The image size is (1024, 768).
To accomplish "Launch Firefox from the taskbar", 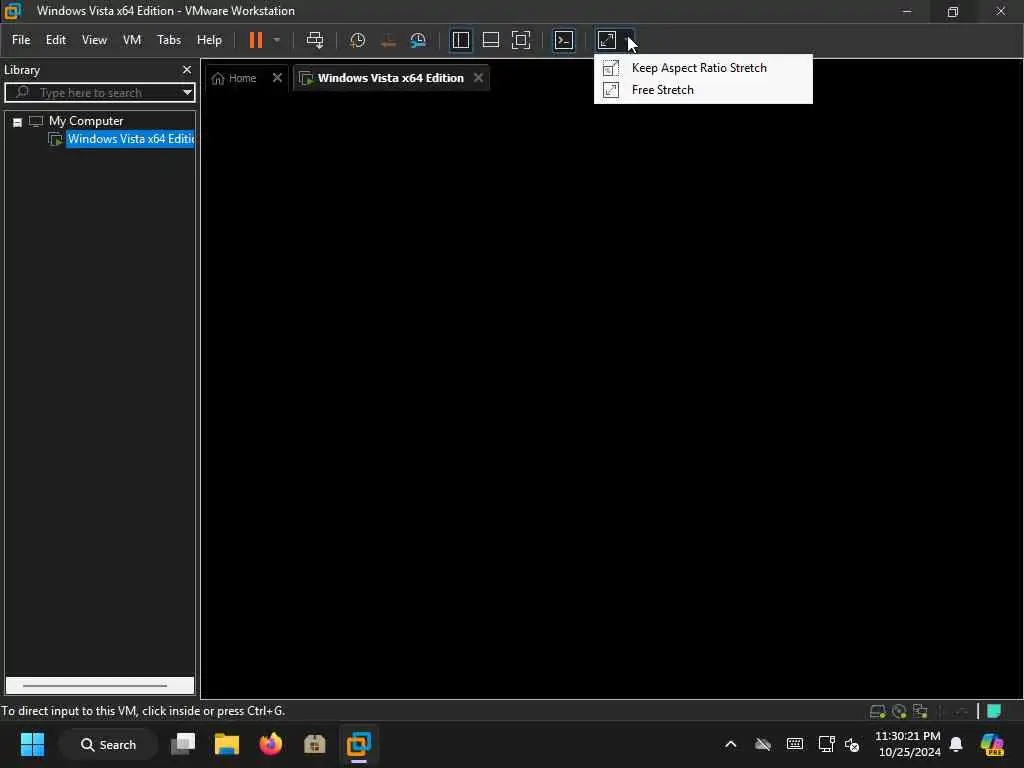I will click(270, 744).
